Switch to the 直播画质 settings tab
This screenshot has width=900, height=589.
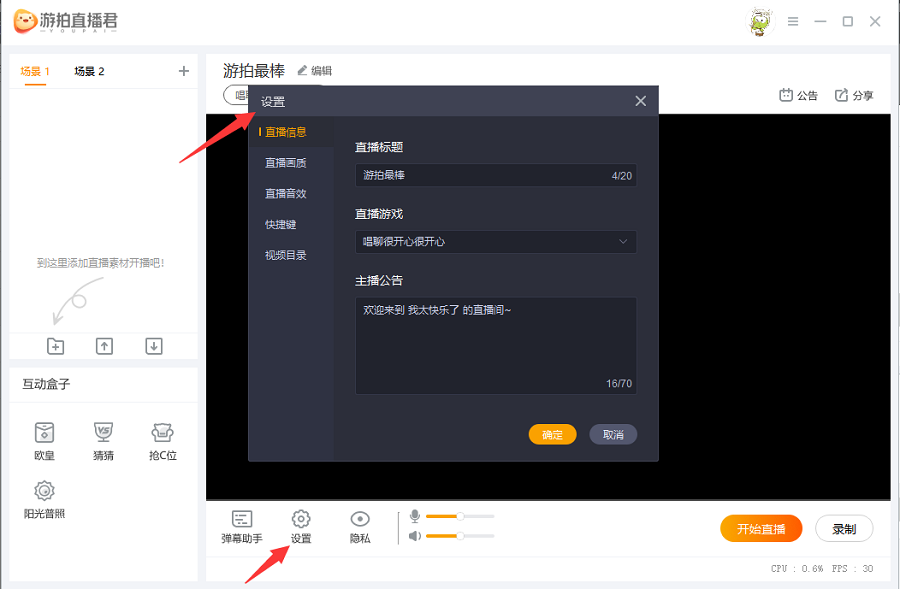tap(286, 162)
